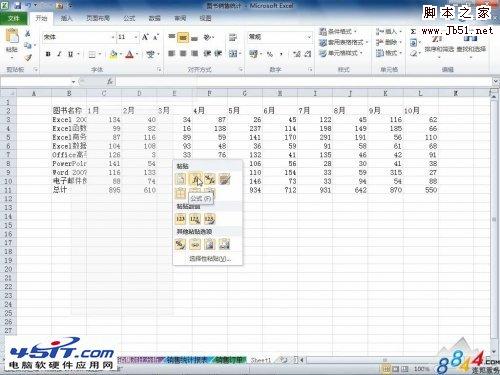This screenshot has width=500, height=375.
Task: Open 套用表格格式 table format dropdown
Action: pos(344,42)
